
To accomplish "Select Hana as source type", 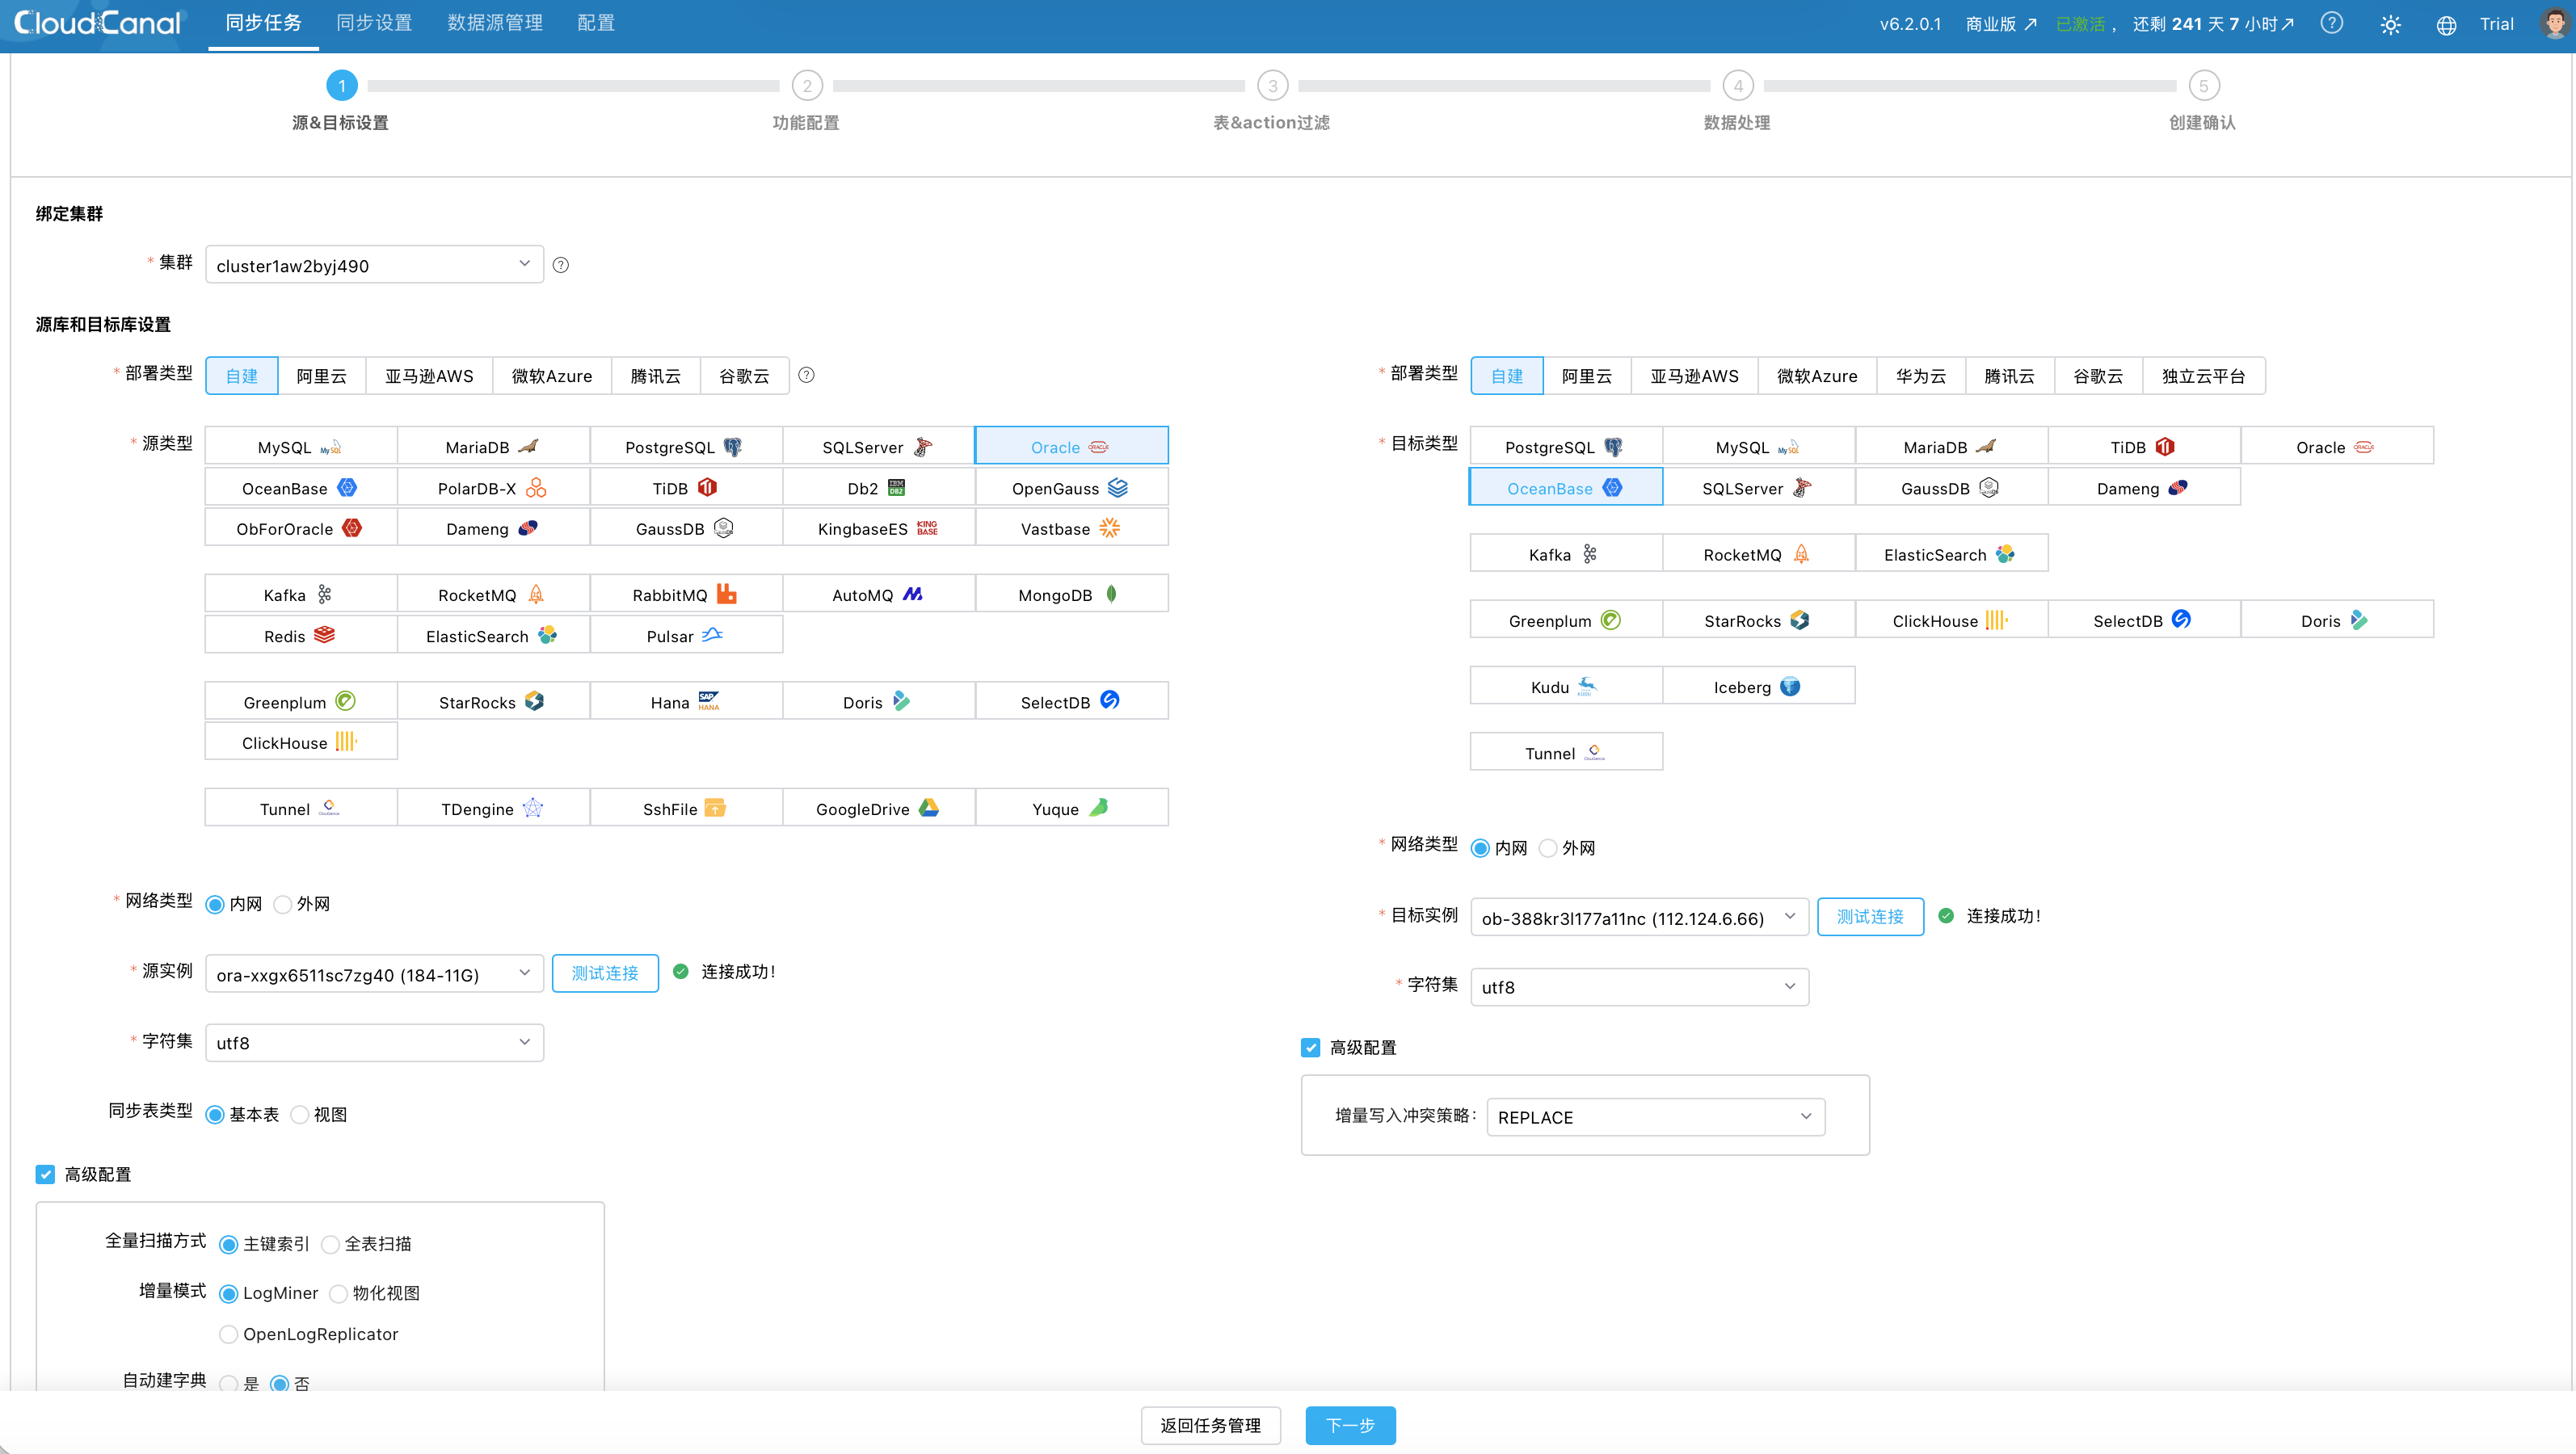I will [686, 701].
